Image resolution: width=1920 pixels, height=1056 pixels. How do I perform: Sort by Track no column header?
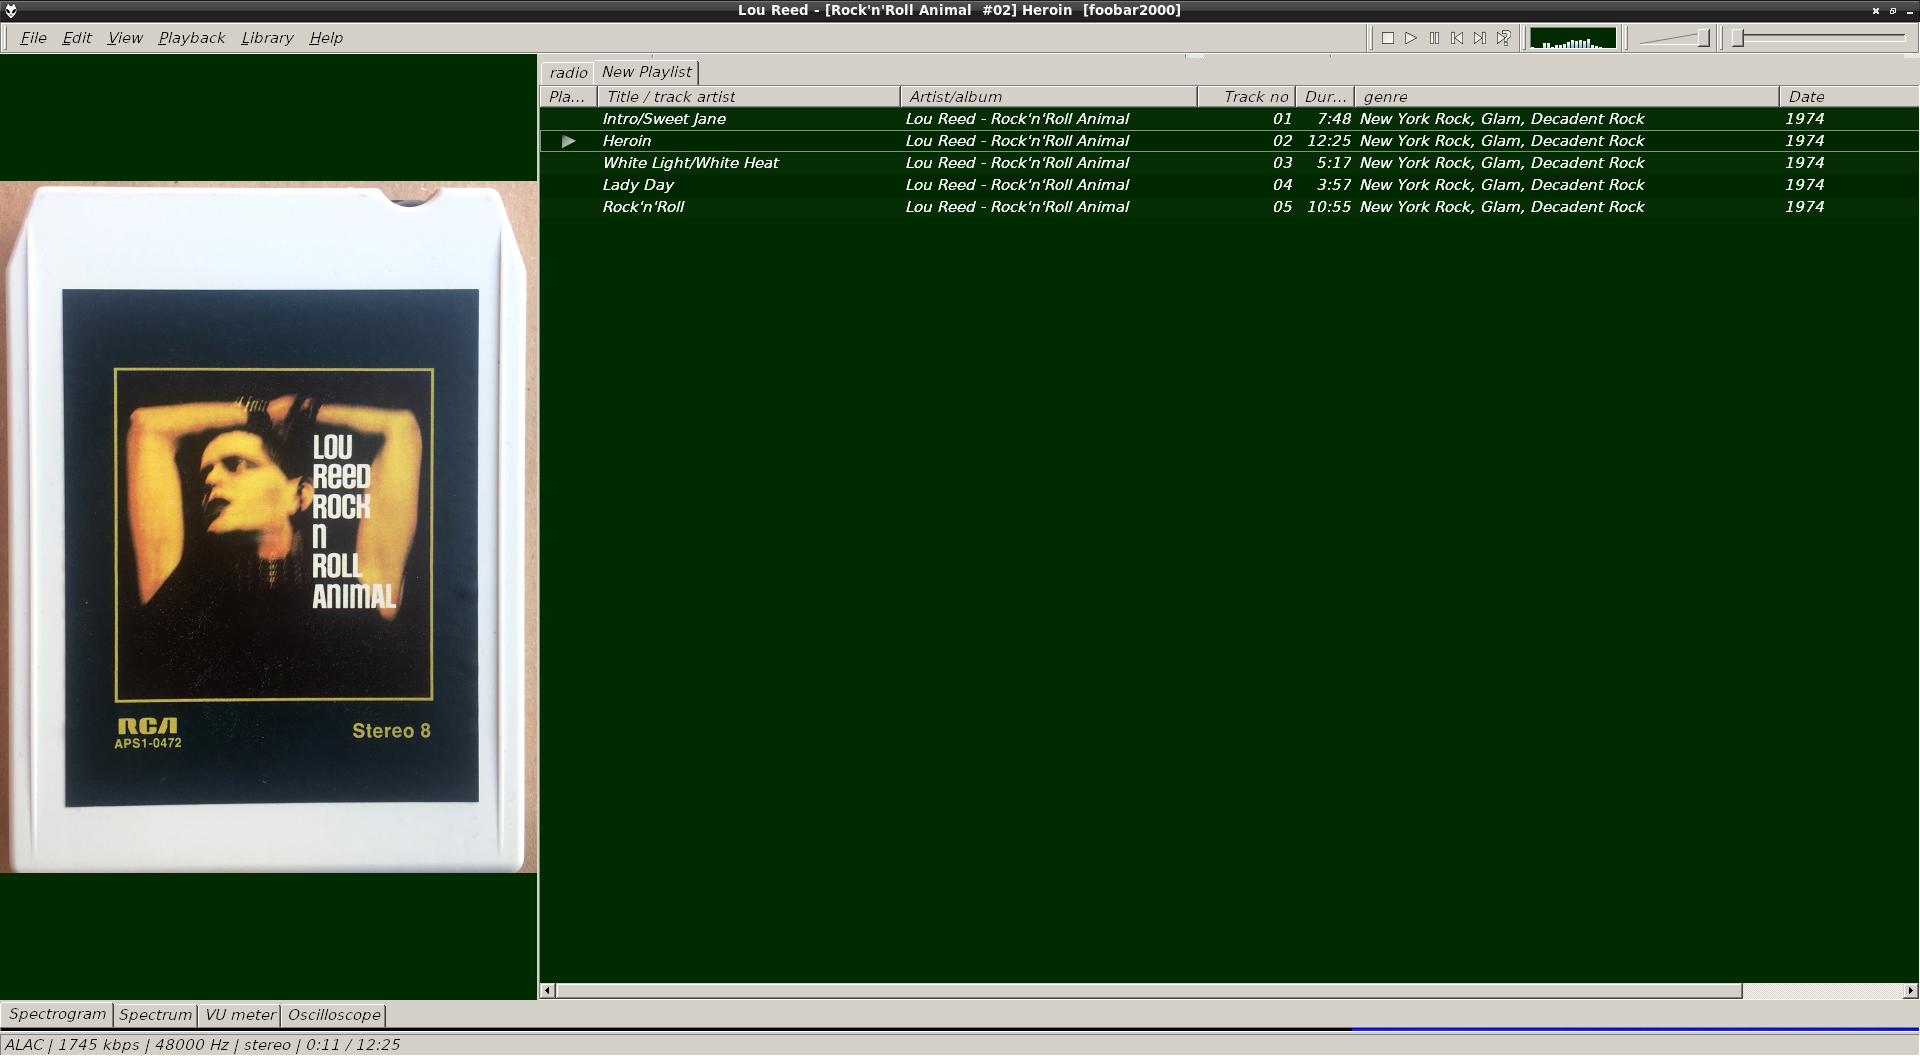pyautogui.click(x=1247, y=97)
